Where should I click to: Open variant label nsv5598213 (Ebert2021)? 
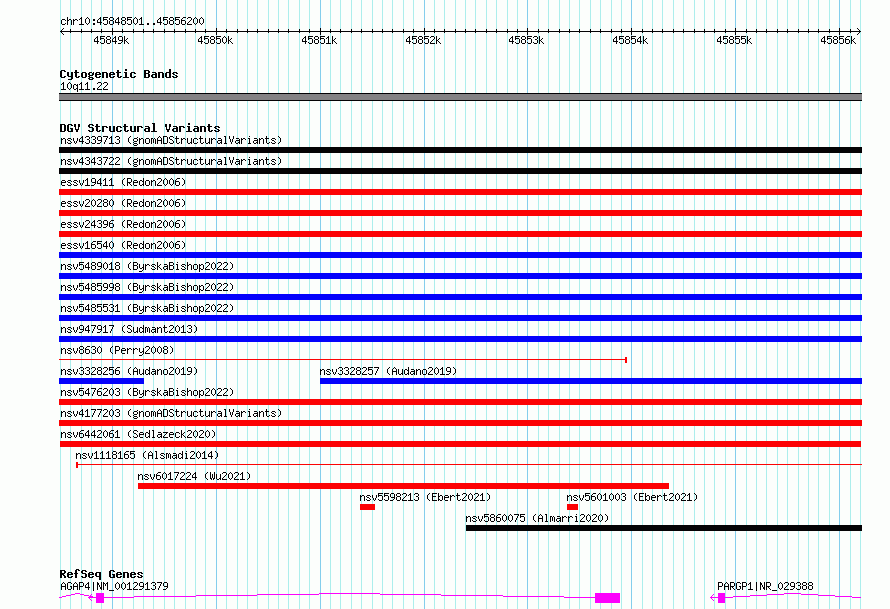pos(425,497)
